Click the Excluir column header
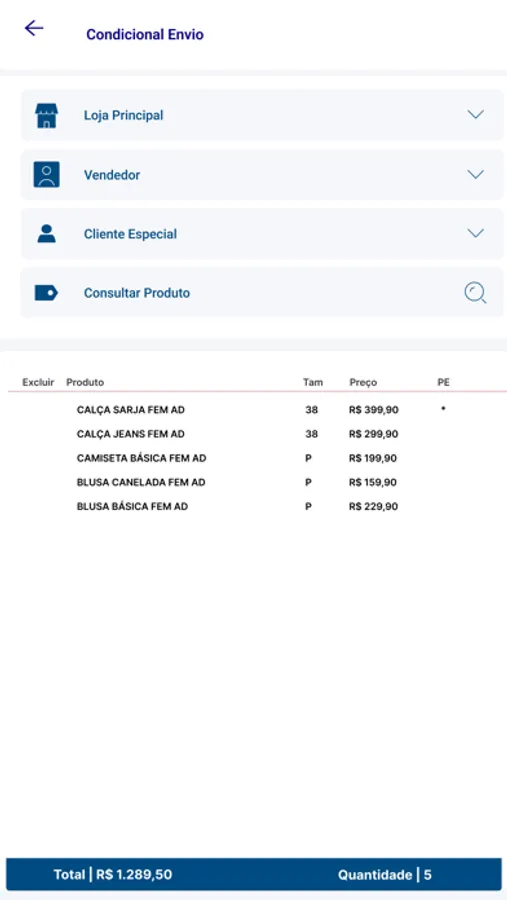Viewport: 507px width, 900px height. (x=38, y=382)
